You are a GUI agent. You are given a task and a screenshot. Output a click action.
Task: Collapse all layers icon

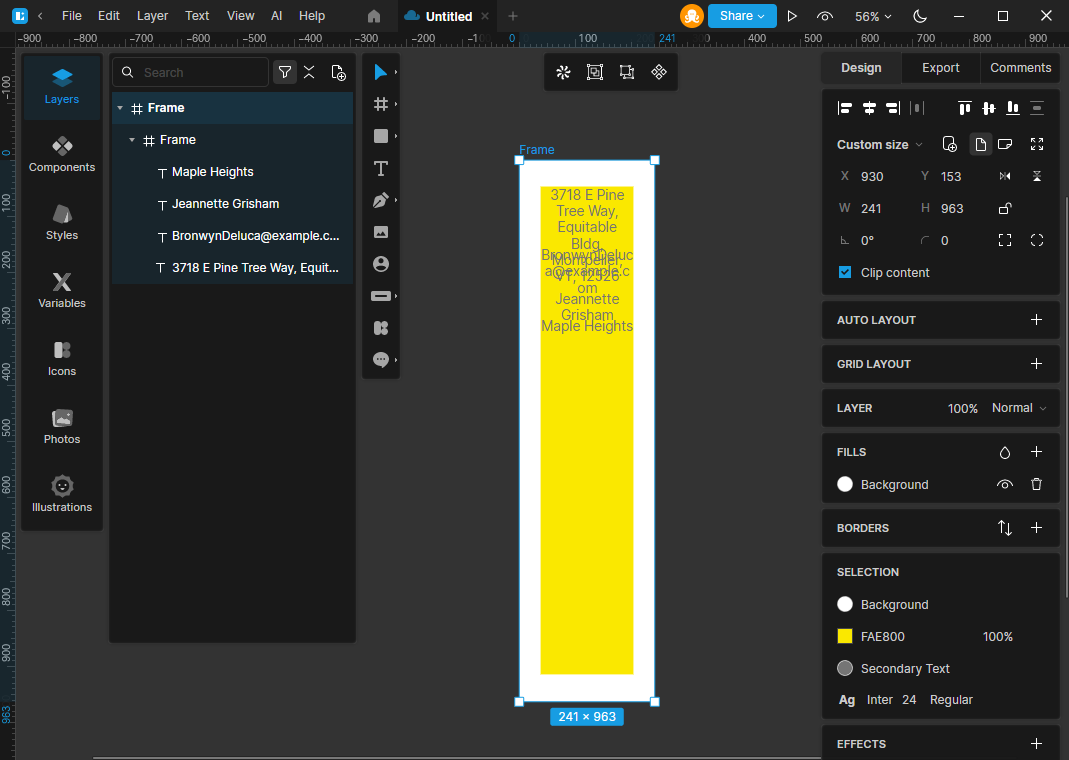click(310, 72)
